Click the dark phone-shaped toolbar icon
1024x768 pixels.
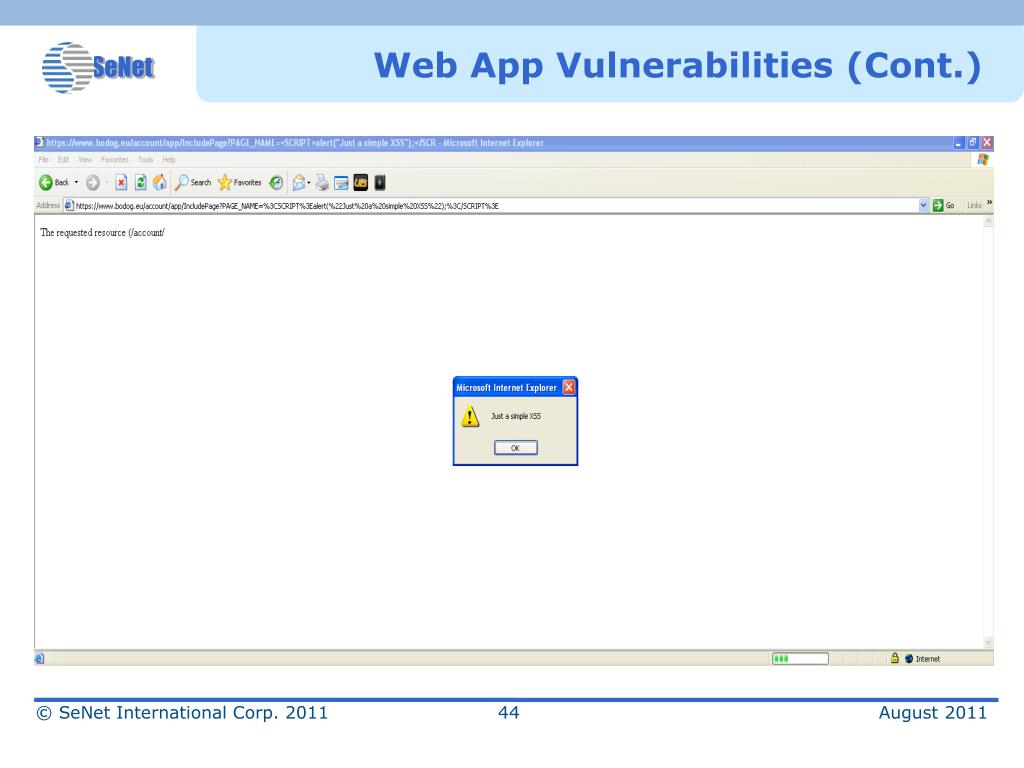pos(380,183)
